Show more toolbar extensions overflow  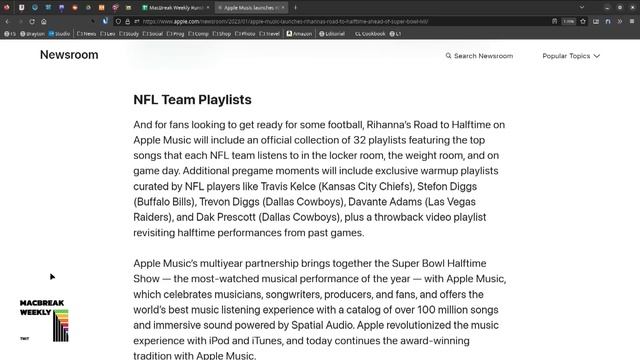pos(620,21)
